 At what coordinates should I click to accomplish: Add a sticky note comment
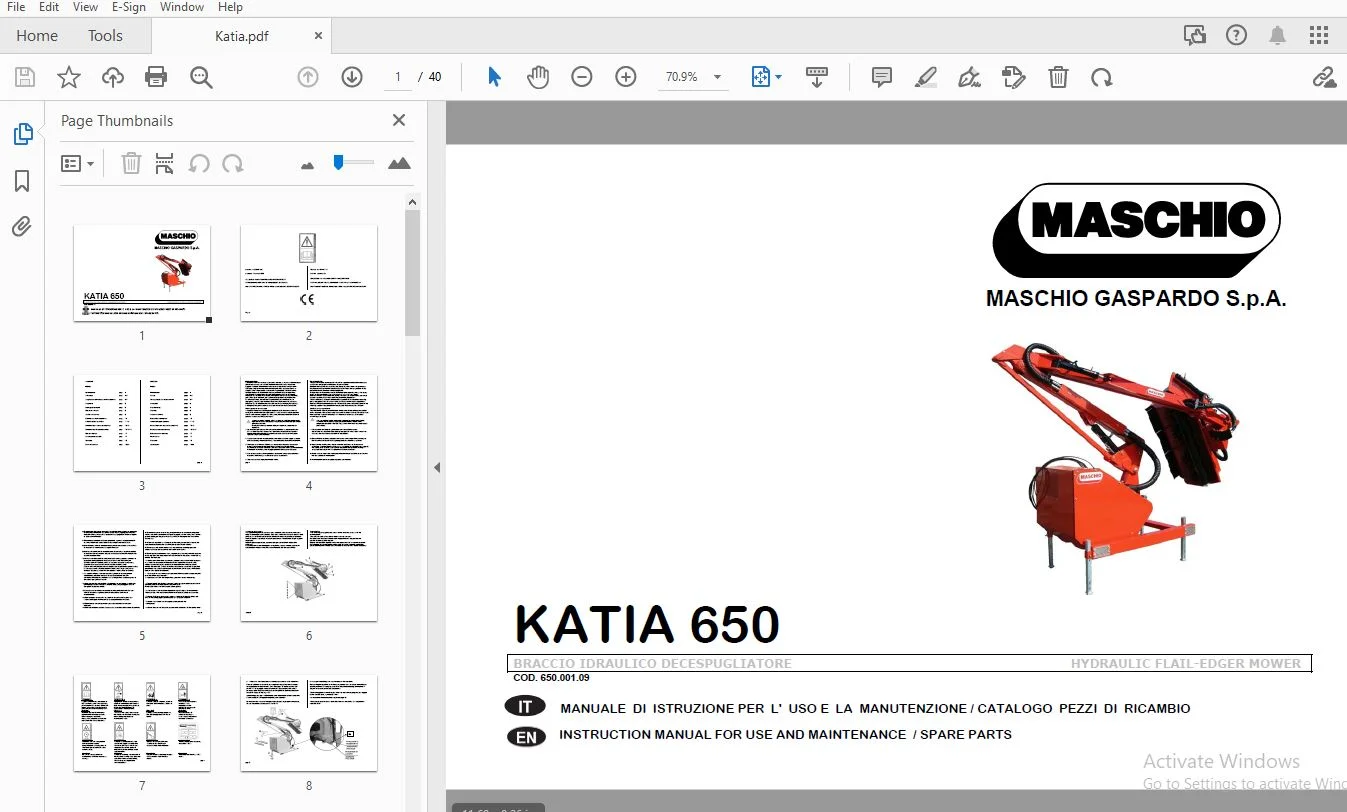[x=882, y=77]
